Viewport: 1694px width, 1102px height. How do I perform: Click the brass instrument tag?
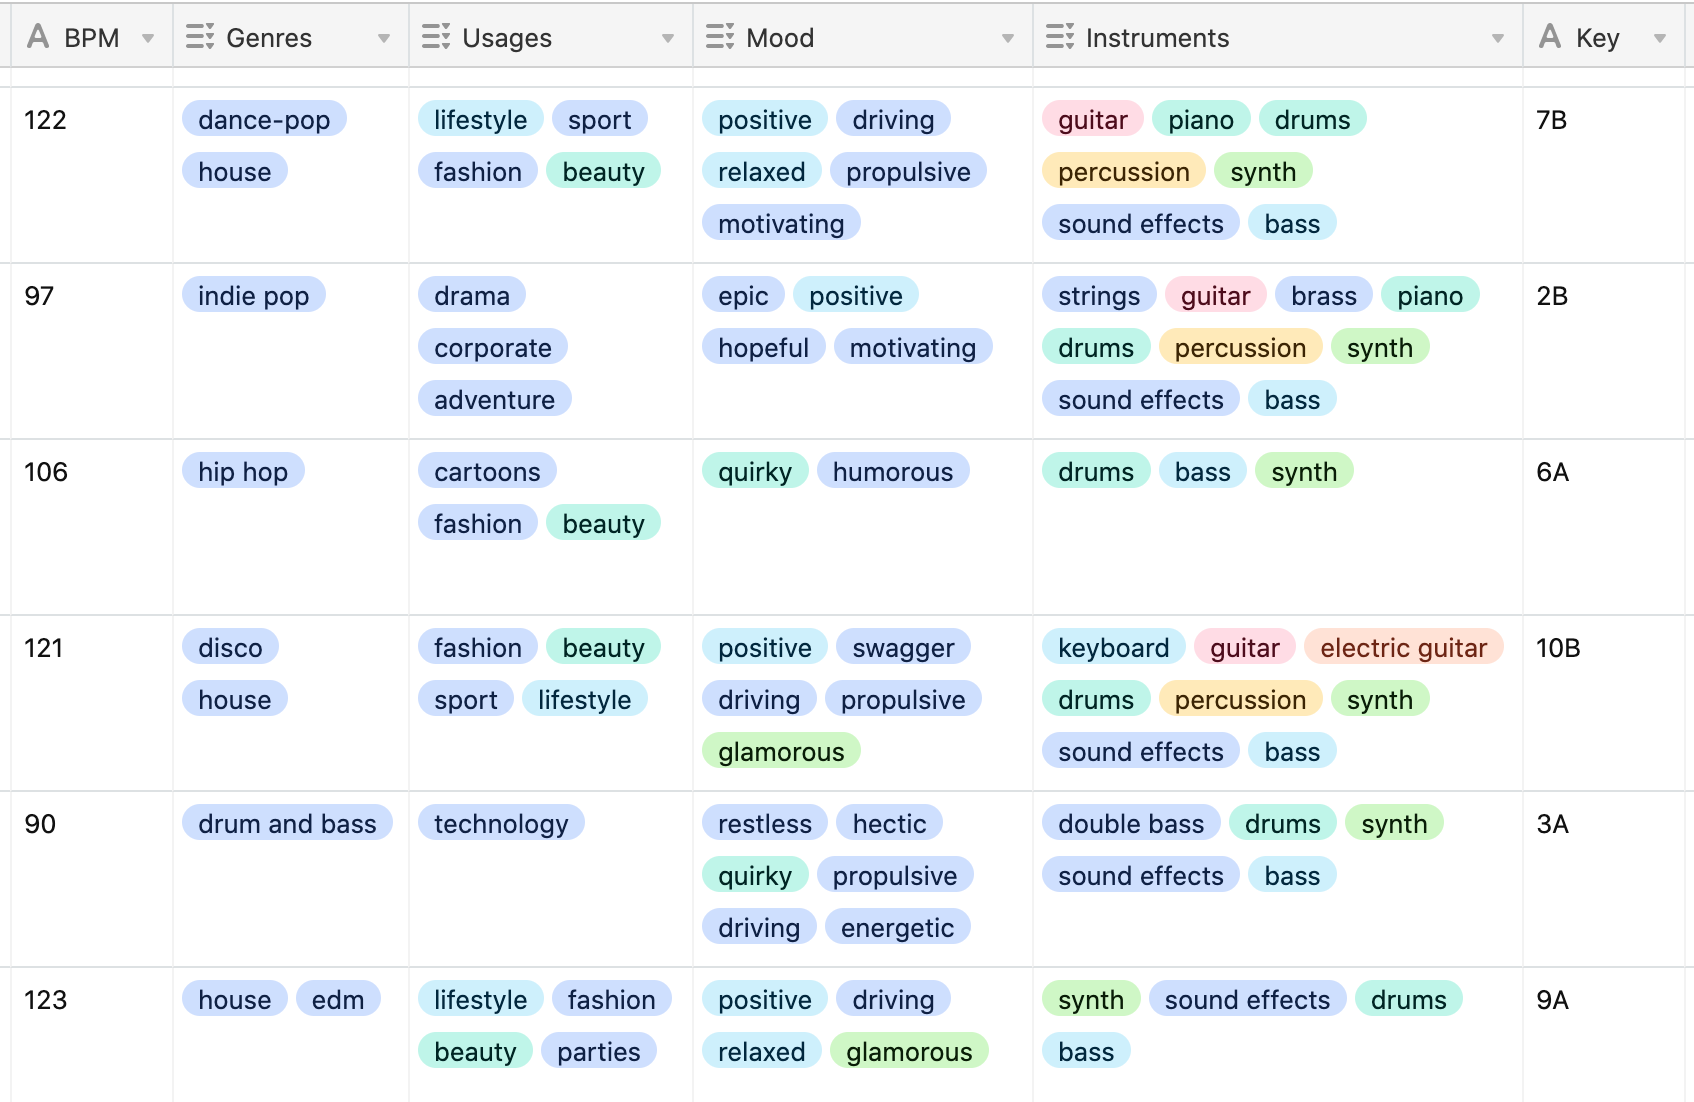[1324, 296]
